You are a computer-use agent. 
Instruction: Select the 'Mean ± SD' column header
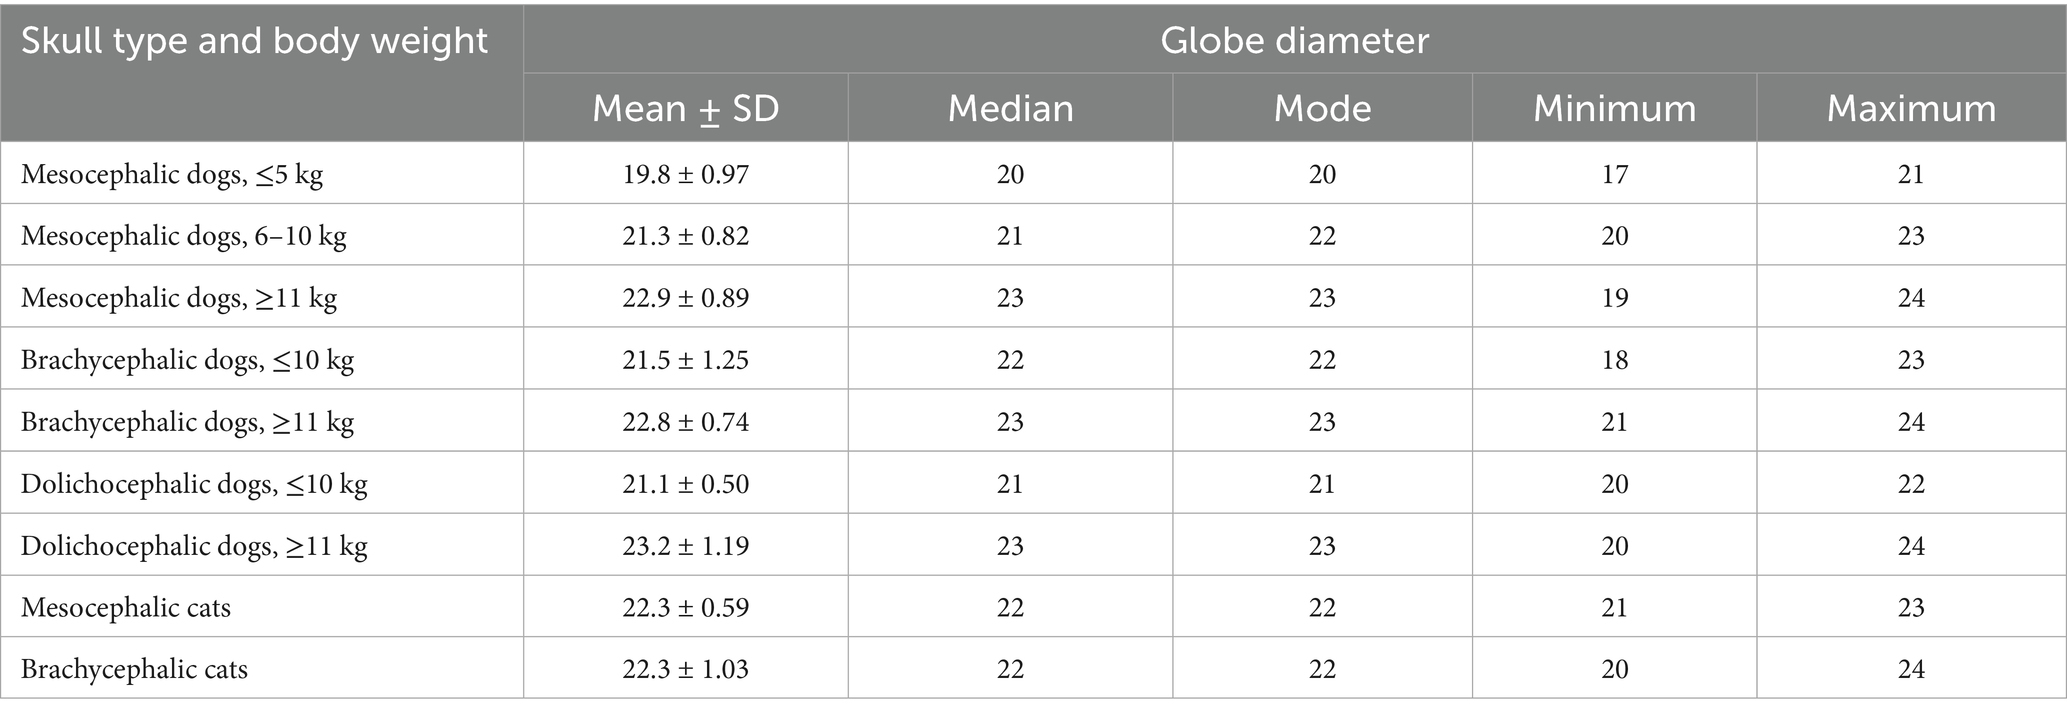tap(685, 108)
